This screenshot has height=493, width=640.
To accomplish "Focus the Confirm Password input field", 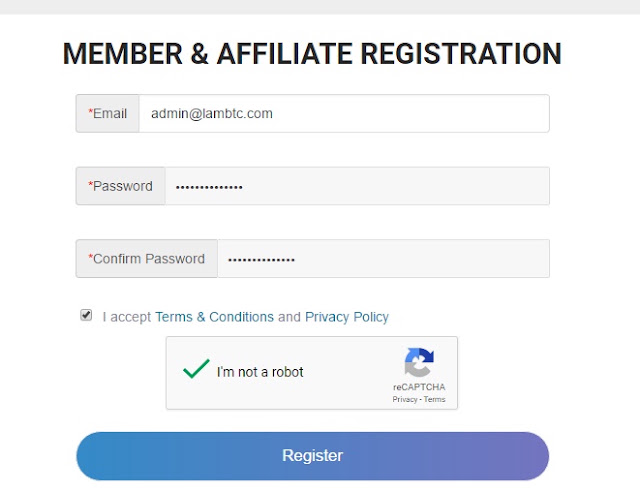I will pyautogui.click(x=383, y=259).
